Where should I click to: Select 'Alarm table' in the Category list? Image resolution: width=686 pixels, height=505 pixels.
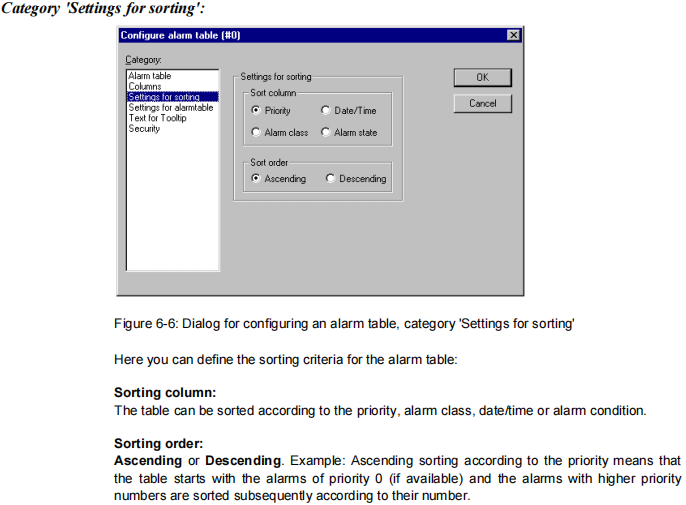click(149, 76)
